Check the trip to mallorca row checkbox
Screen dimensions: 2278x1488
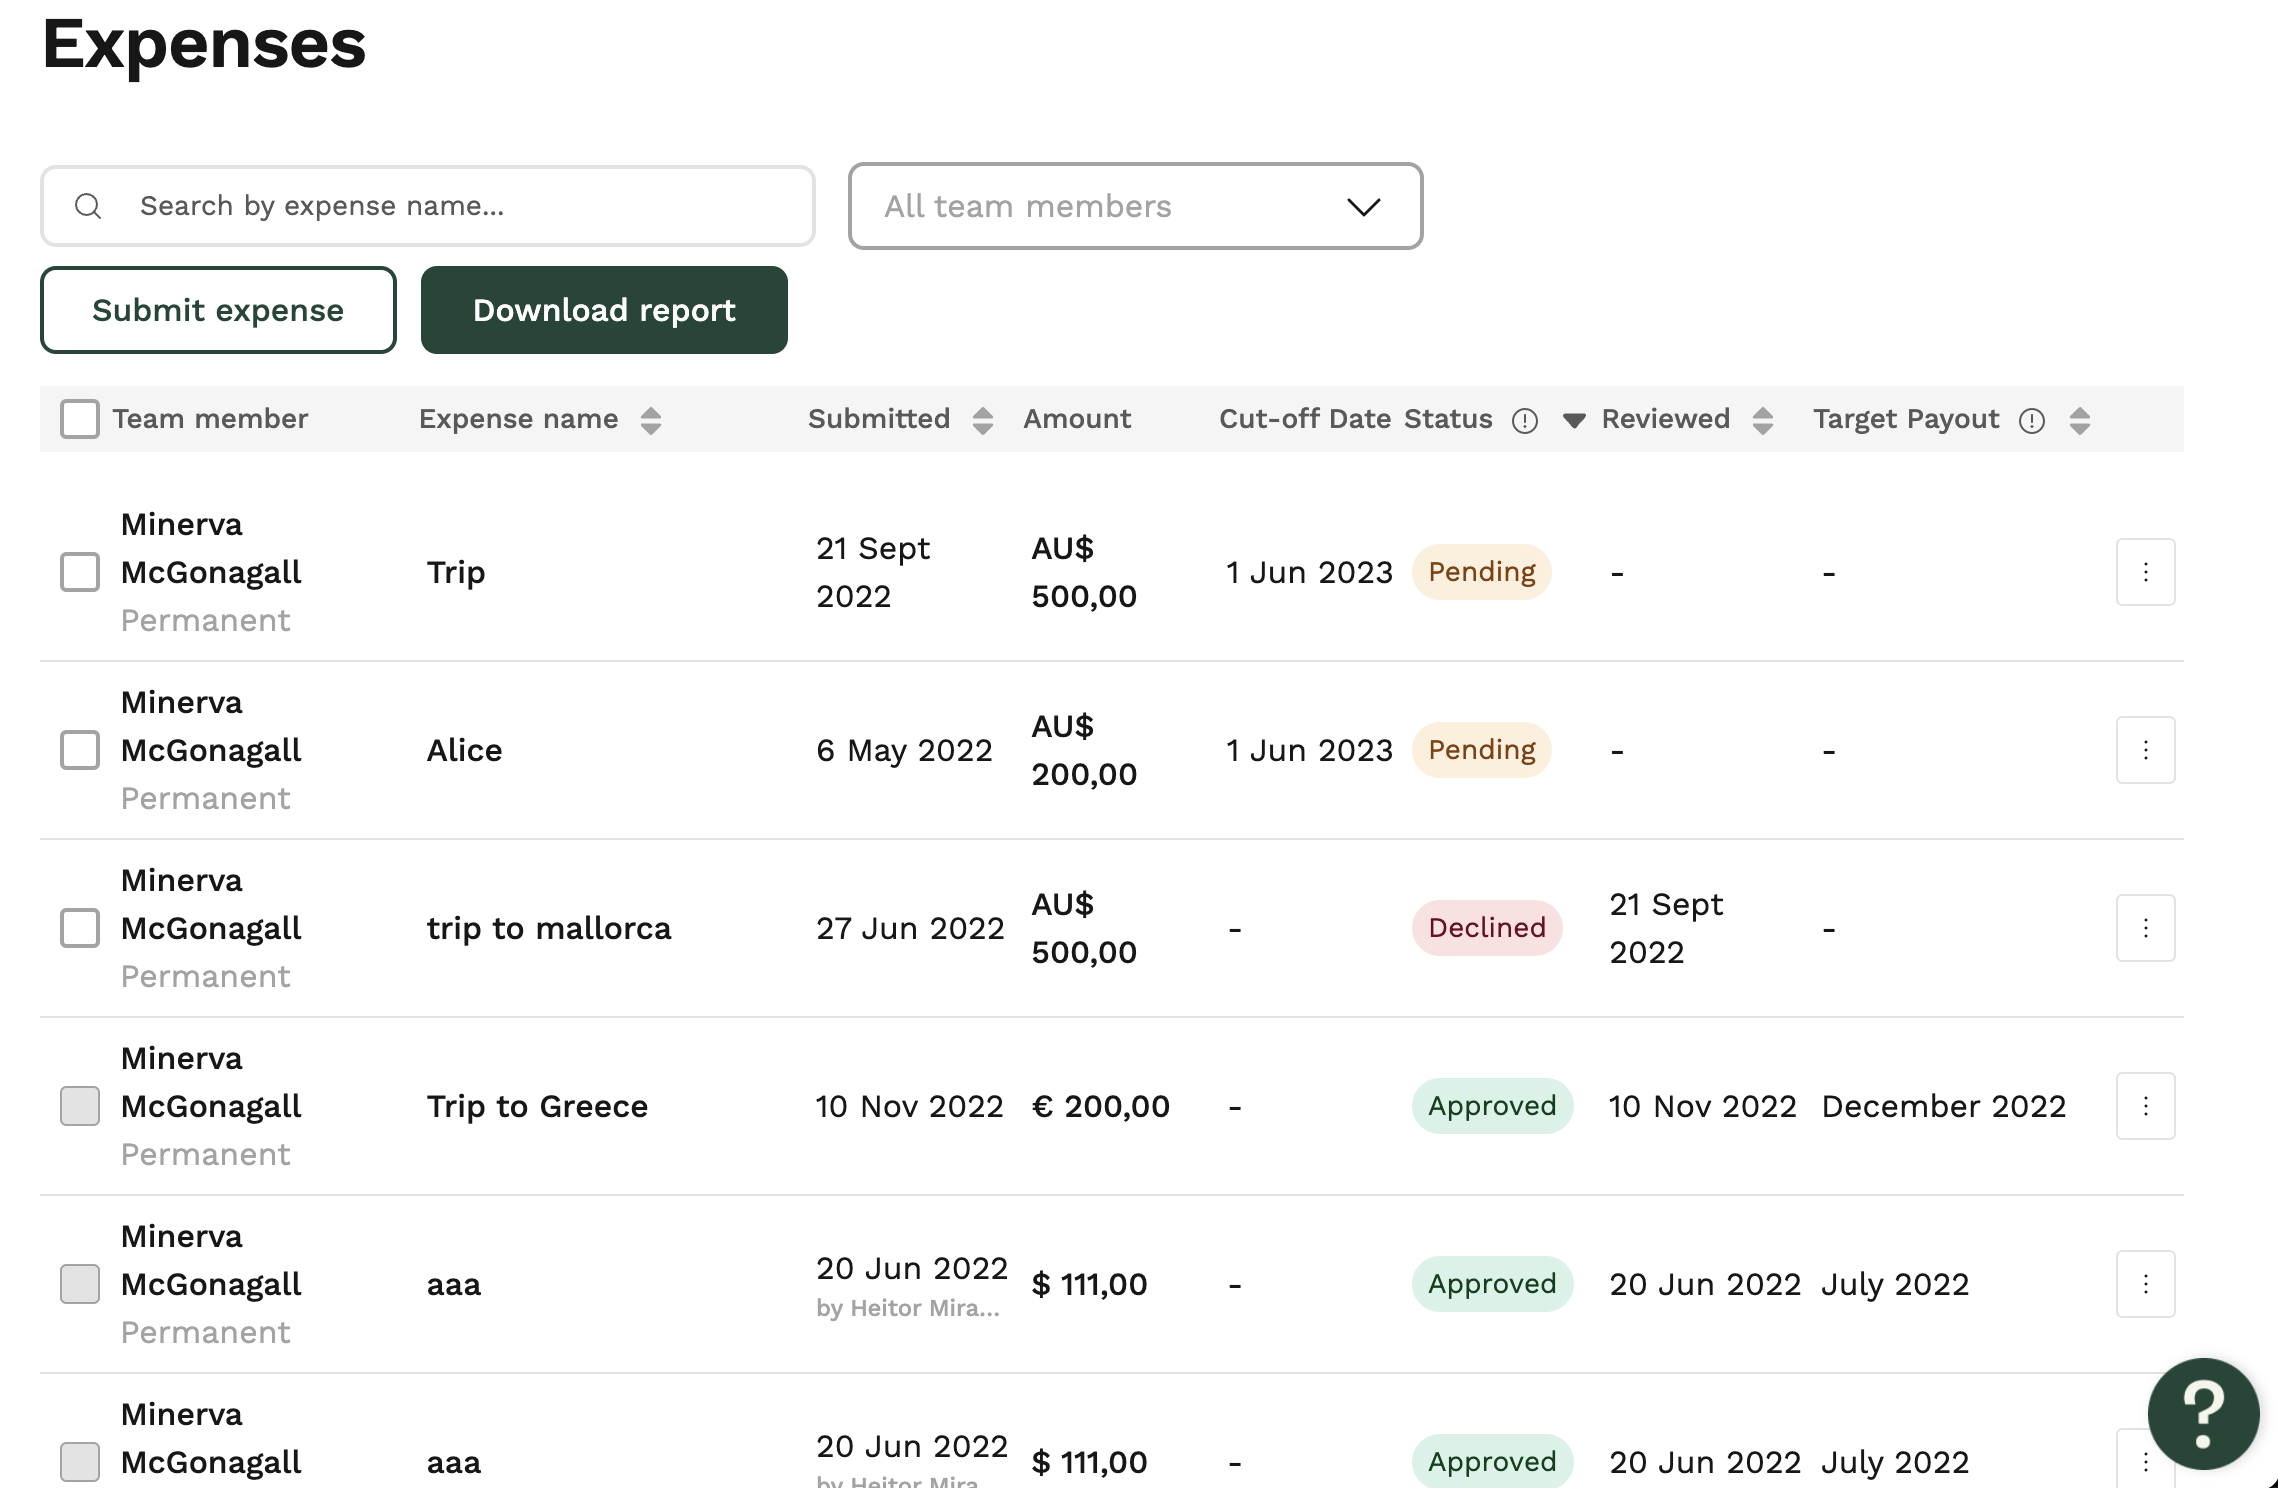click(x=80, y=928)
